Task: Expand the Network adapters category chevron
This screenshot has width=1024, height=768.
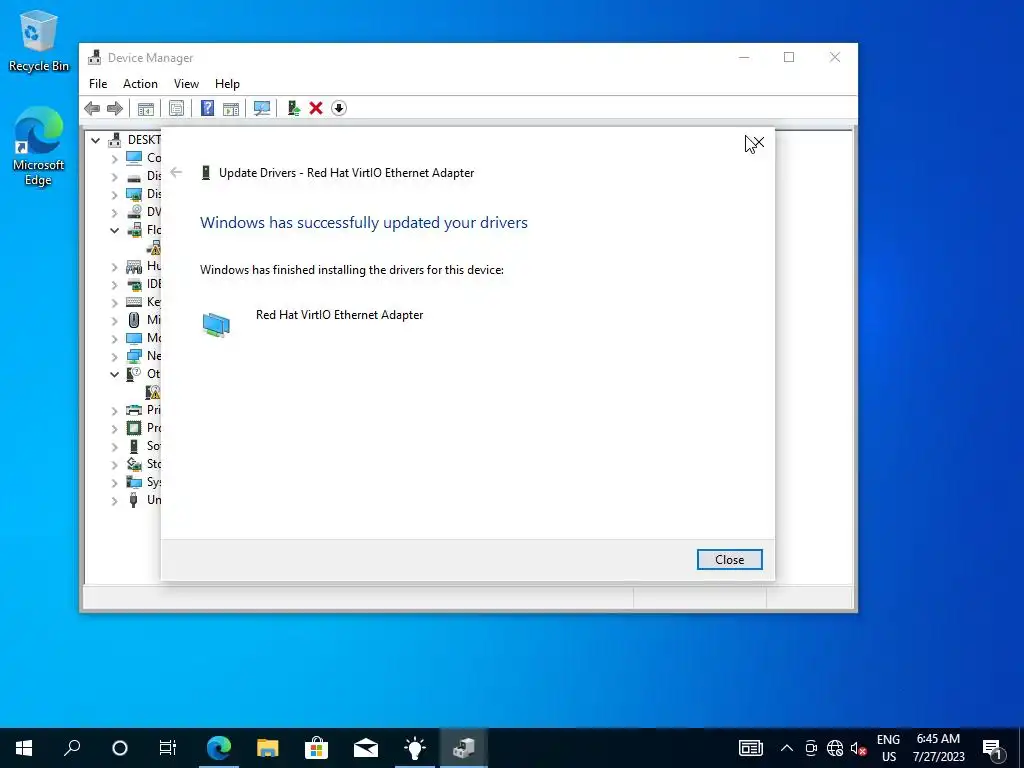Action: pos(114,357)
